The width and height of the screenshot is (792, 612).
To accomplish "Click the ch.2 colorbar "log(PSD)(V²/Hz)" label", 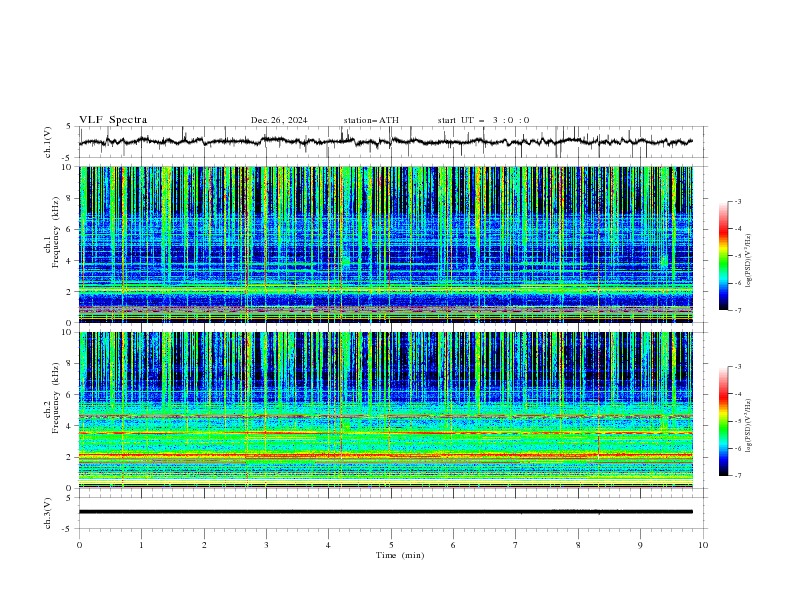I will (748, 426).
